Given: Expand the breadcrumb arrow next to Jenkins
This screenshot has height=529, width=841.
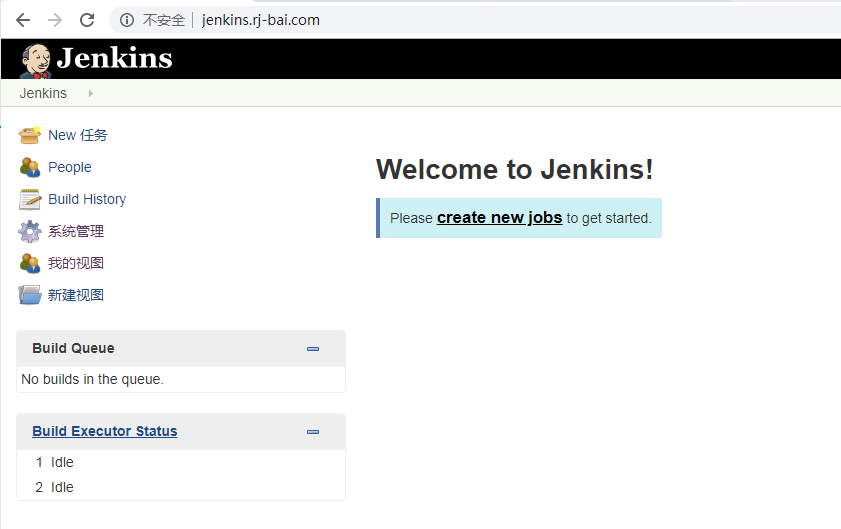Looking at the screenshot, I should tap(91, 93).
